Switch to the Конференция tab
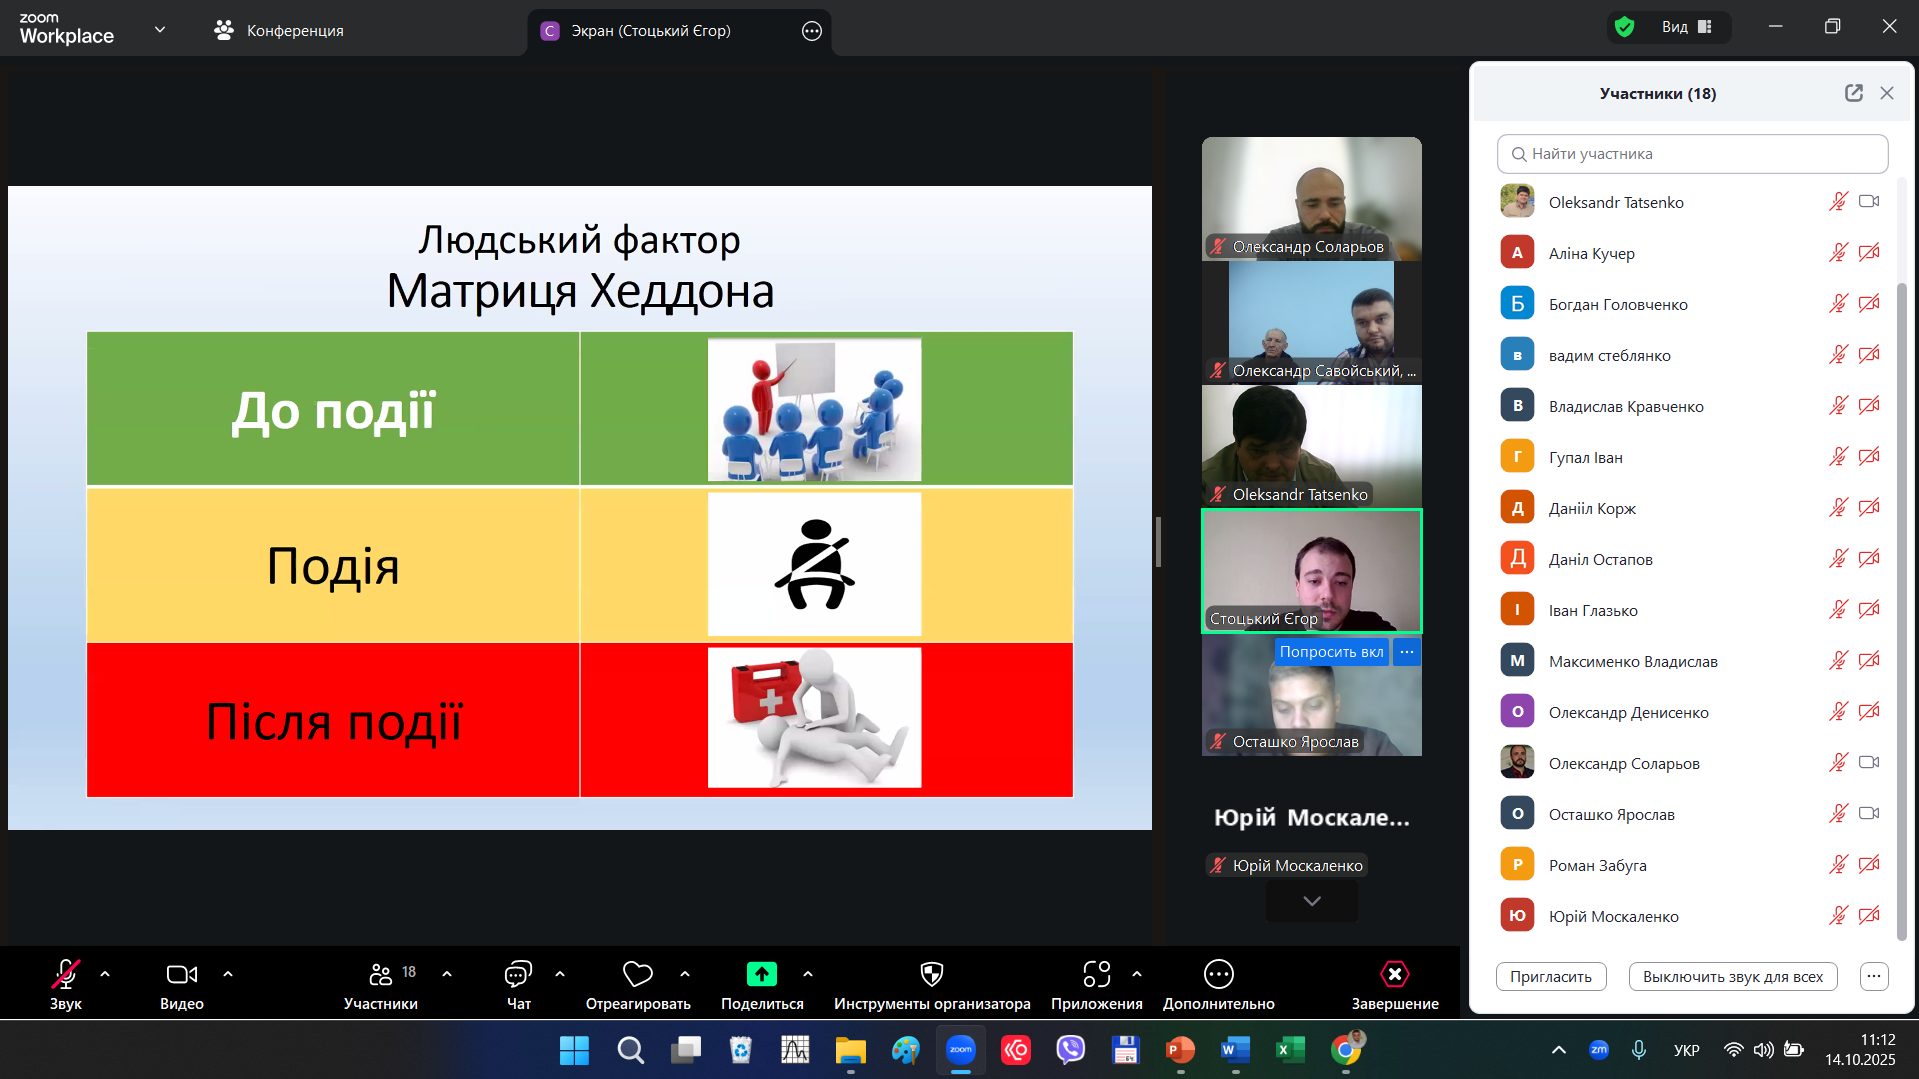The width and height of the screenshot is (1919, 1079). pos(279,31)
